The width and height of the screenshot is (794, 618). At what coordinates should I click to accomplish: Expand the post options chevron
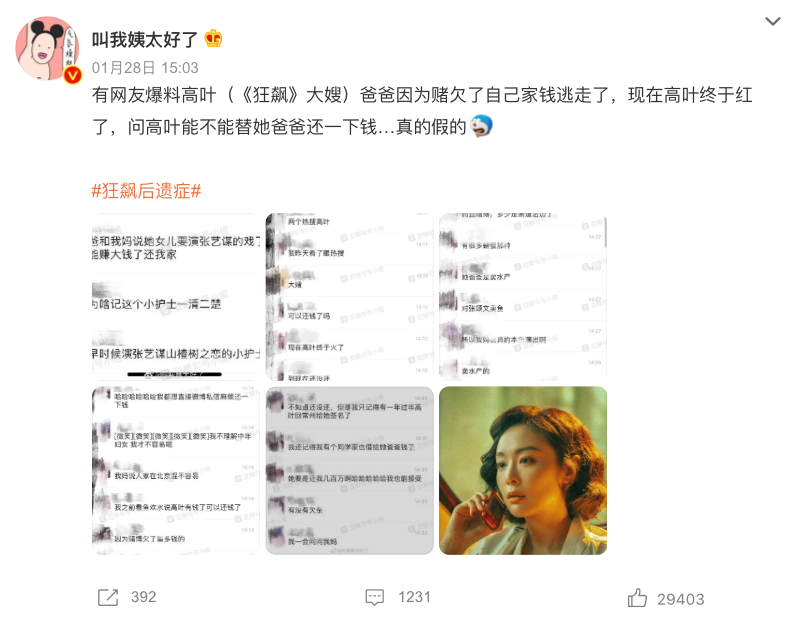click(x=772, y=21)
